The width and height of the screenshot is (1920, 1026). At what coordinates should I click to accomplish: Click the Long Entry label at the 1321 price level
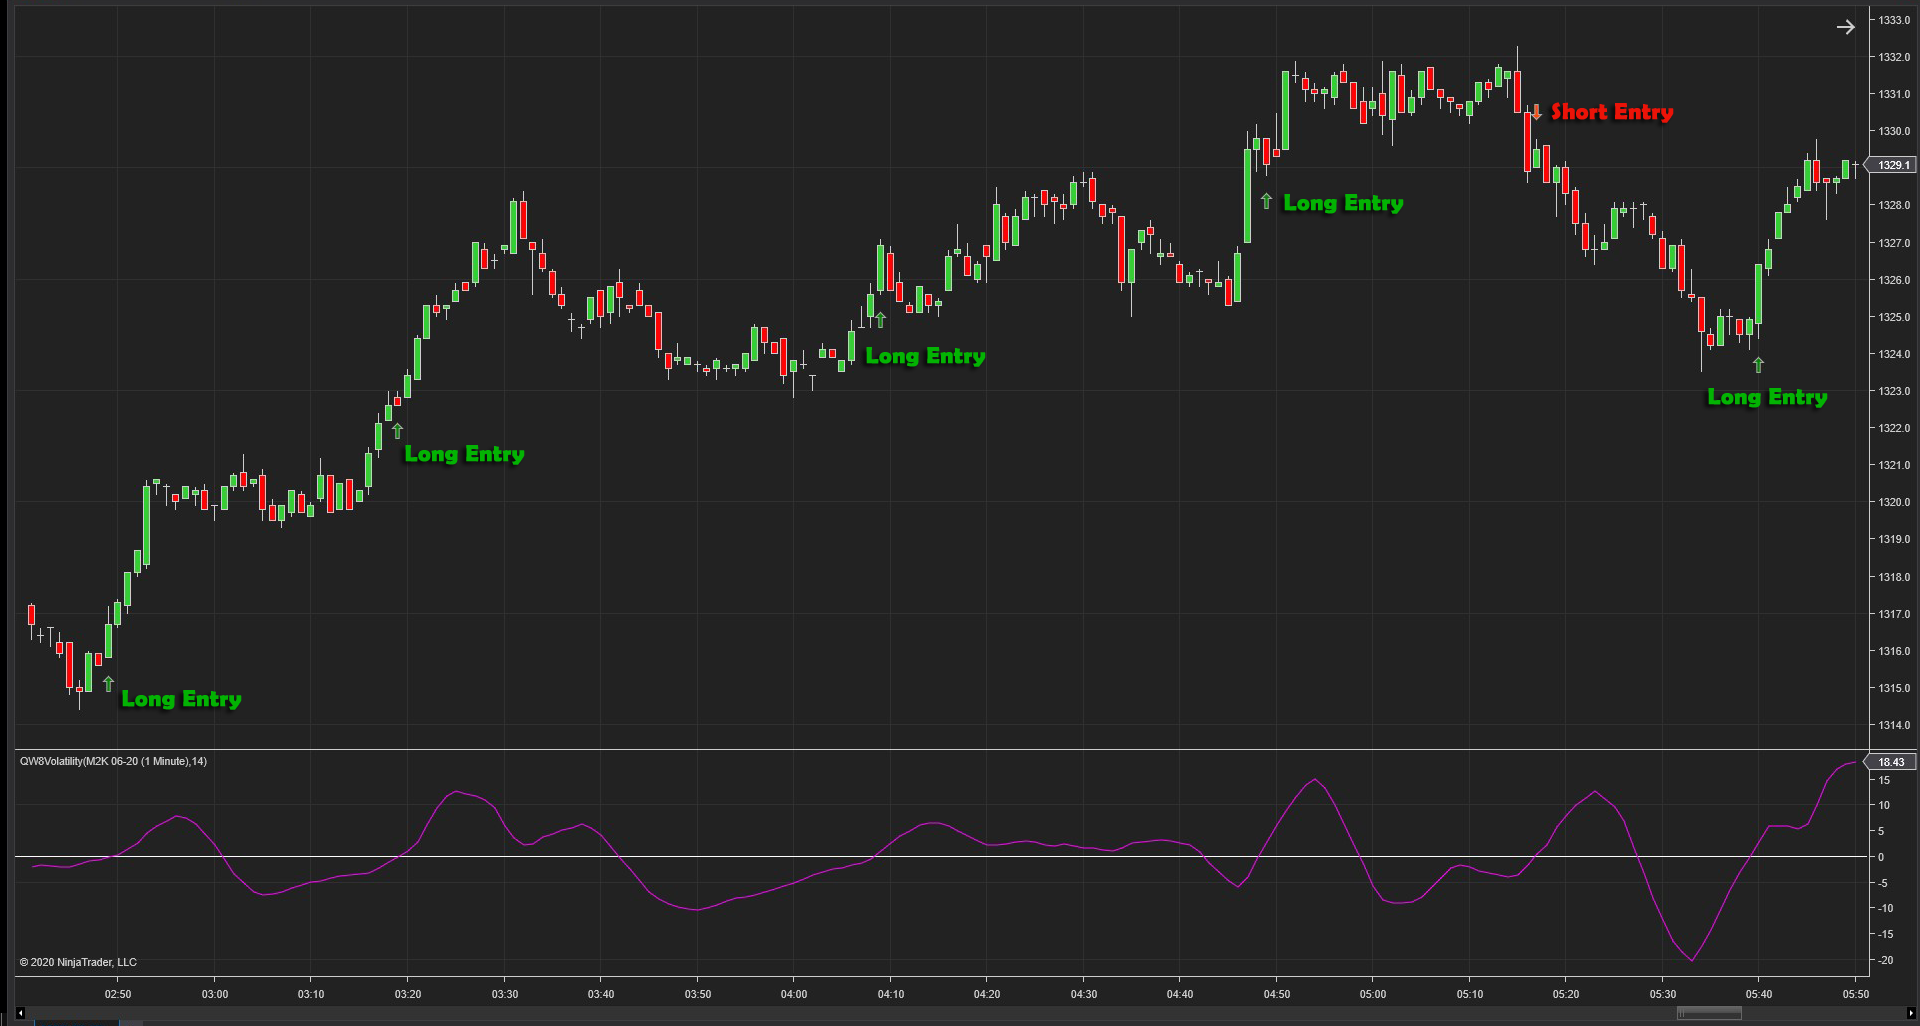[464, 454]
